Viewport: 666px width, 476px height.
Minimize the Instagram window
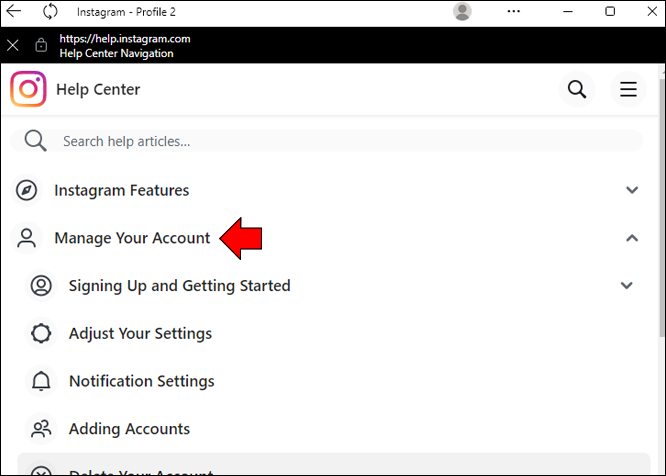[568, 11]
